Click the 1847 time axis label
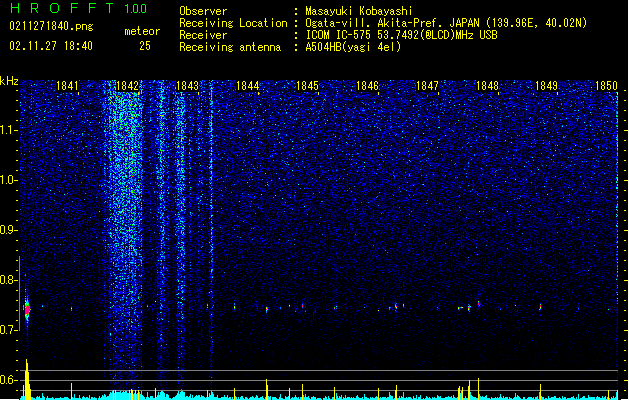Viewport: 629px width, 400px height. [427, 86]
